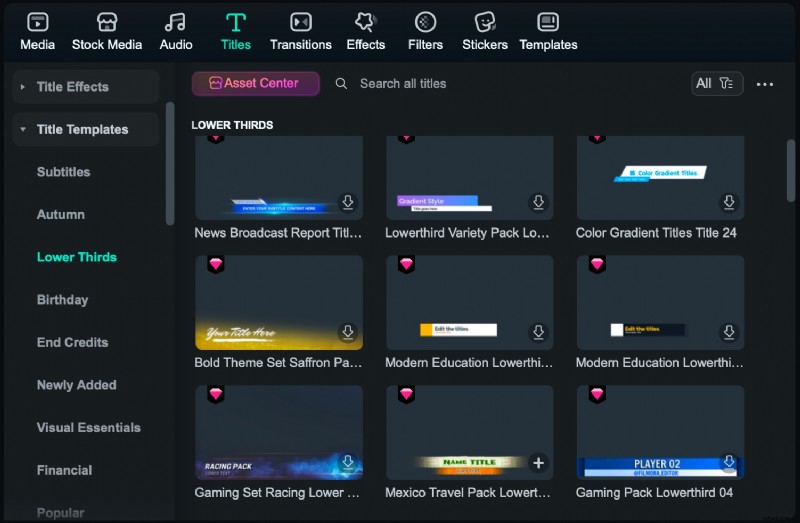Click the category sidebar scrollbar
Image resolution: width=800 pixels, height=523 pixels.
point(170,164)
